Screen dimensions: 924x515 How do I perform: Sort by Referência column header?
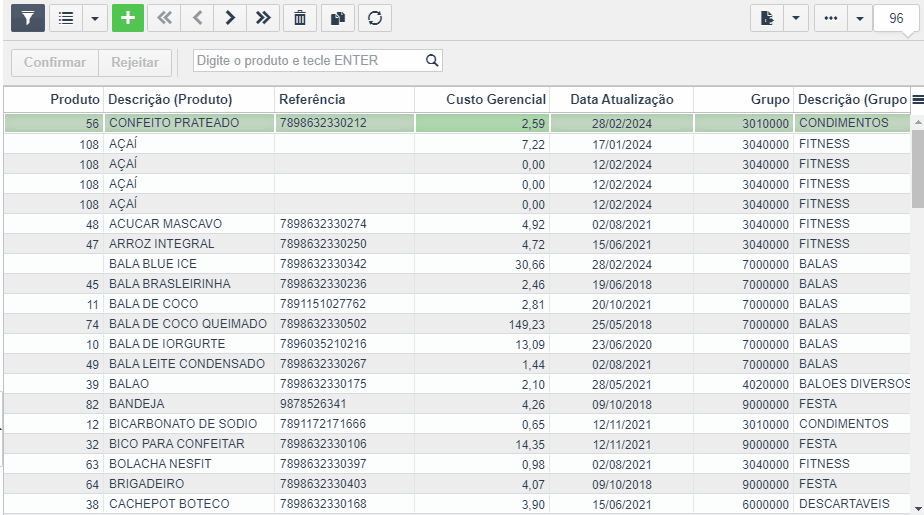(345, 99)
